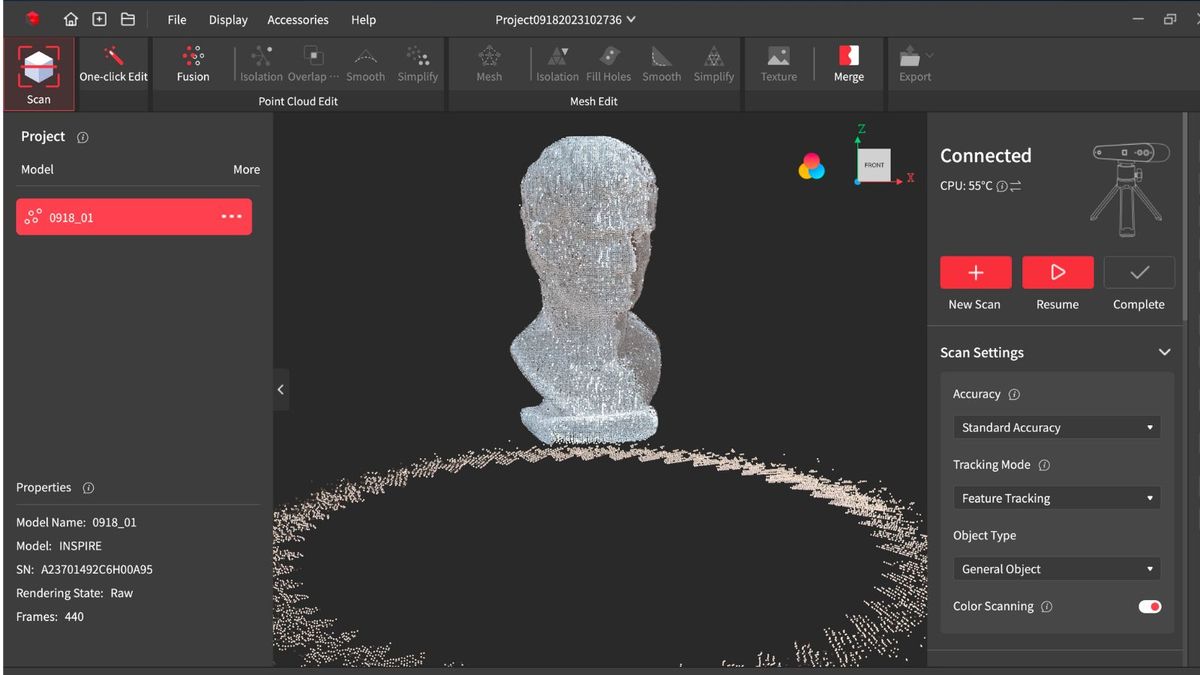1200x675 pixels.
Task: Click the Texture tool icon
Action: [778, 62]
